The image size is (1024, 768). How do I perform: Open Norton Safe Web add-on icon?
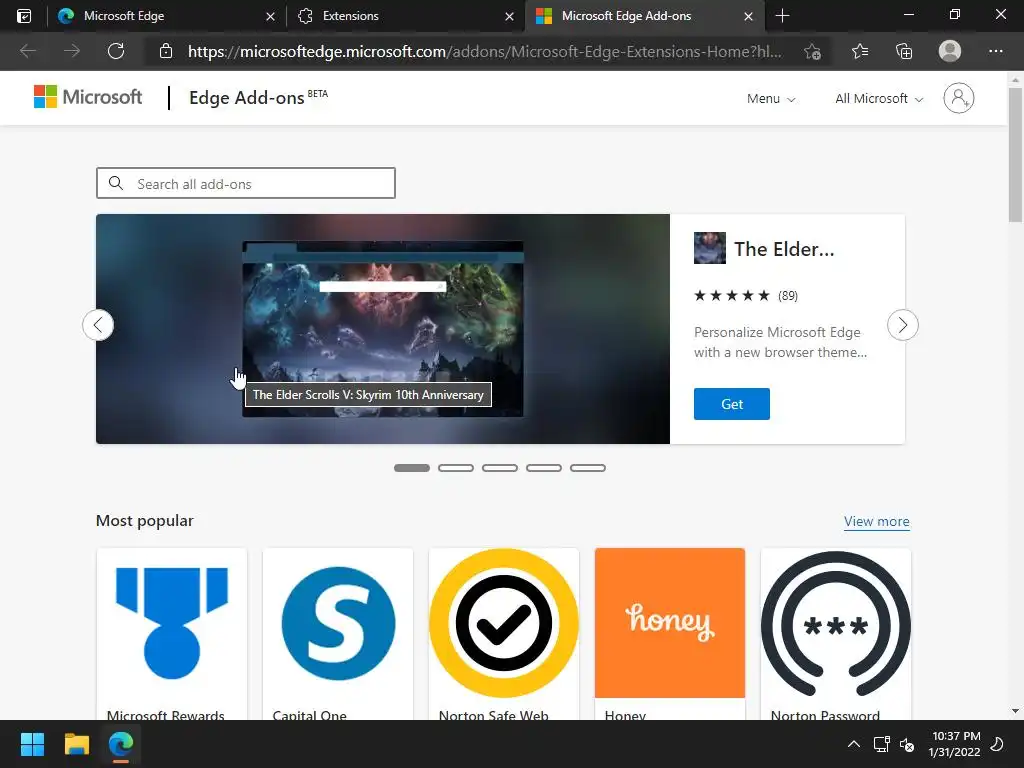click(504, 623)
